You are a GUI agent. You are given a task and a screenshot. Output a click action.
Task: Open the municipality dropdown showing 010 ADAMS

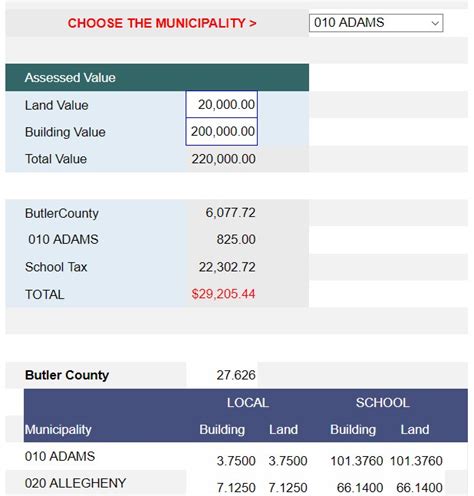point(376,23)
